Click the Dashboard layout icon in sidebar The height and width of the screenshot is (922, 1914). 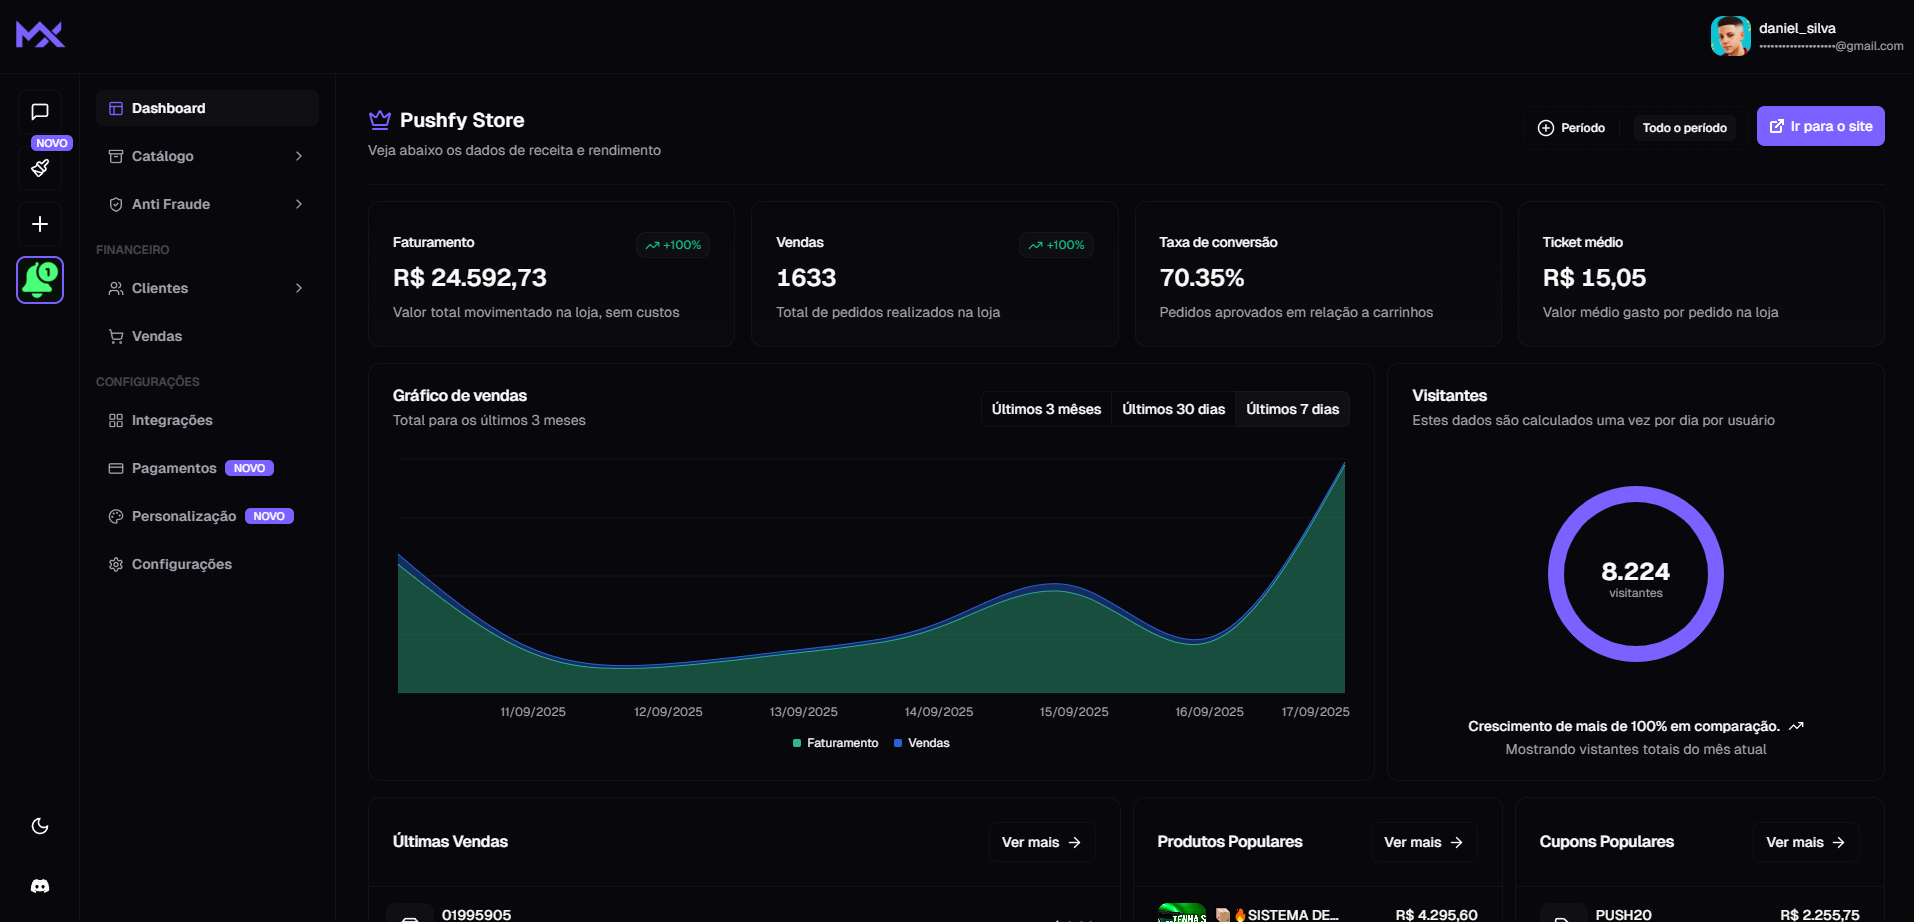point(116,108)
